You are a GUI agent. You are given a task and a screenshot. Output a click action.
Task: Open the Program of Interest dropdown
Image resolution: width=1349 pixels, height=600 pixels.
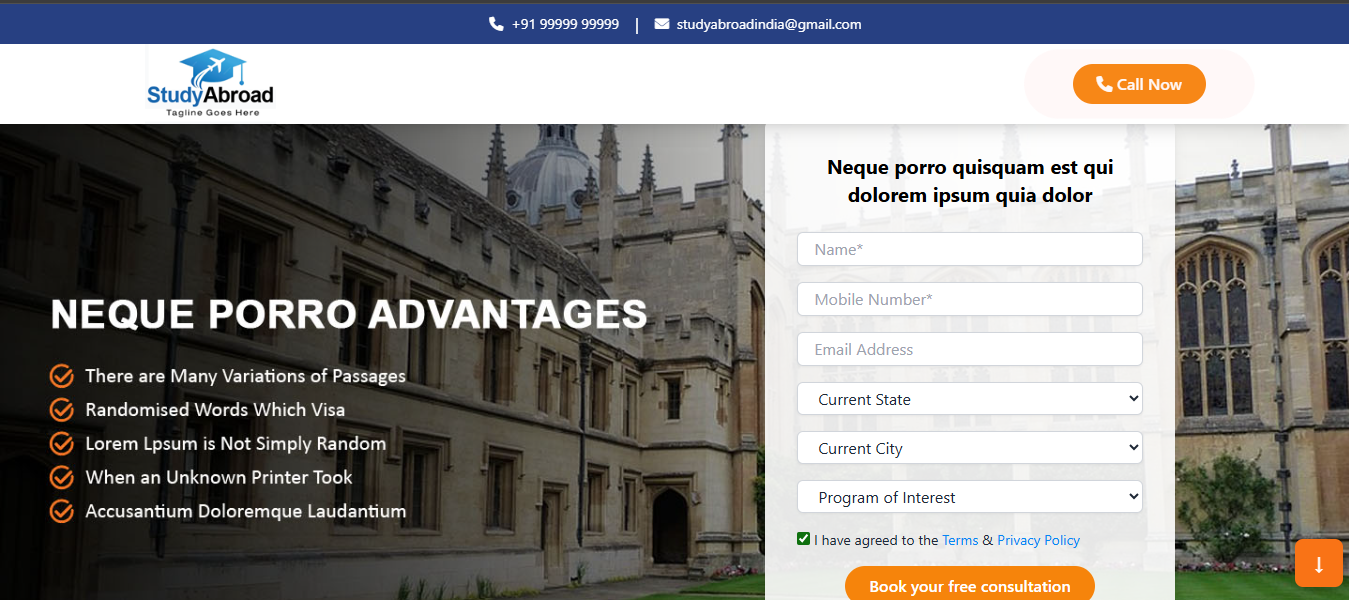[x=969, y=497]
